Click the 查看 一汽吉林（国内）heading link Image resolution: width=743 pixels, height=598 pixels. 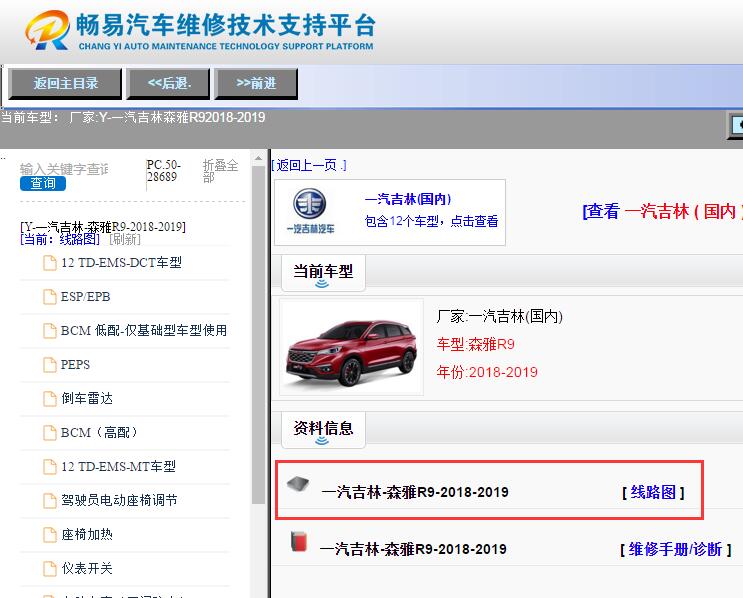662,211
